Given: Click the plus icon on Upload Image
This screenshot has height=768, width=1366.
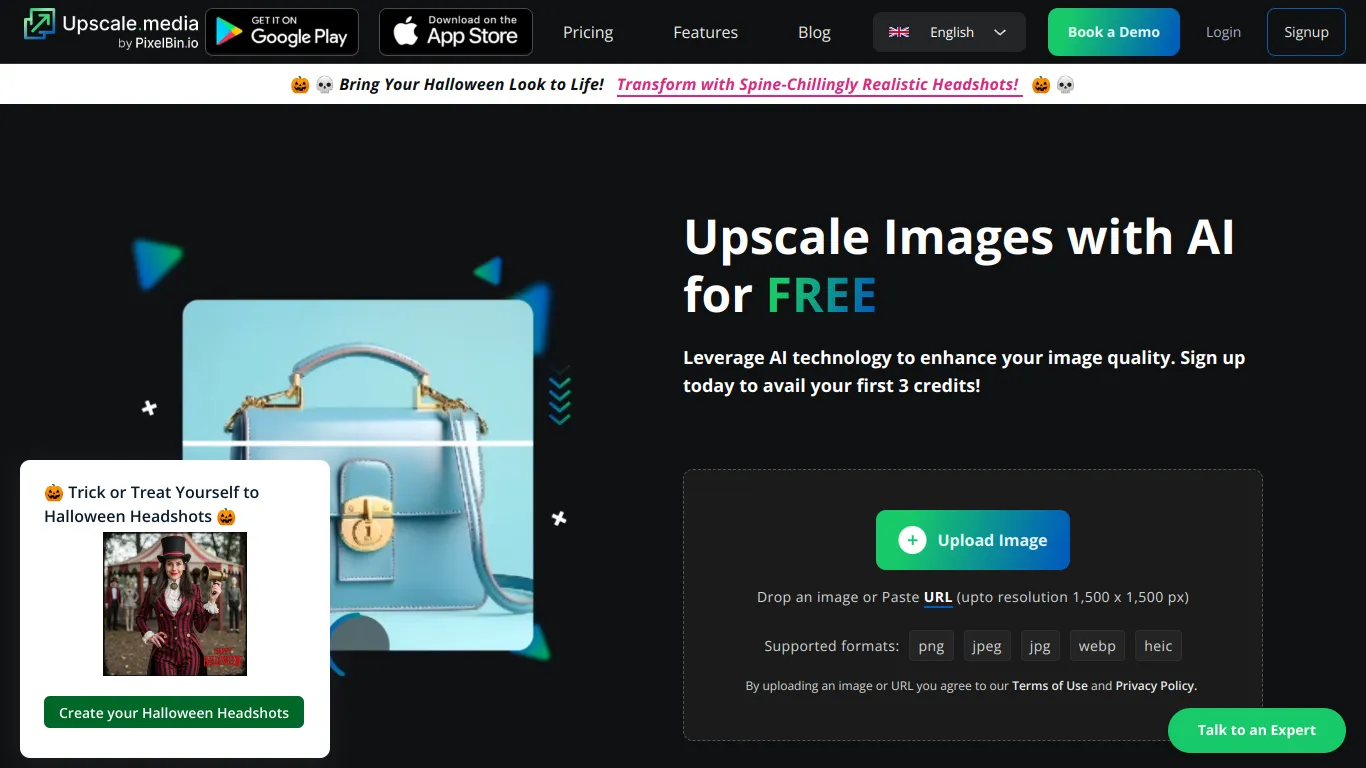Looking at the screenshot, I should 912,540.
